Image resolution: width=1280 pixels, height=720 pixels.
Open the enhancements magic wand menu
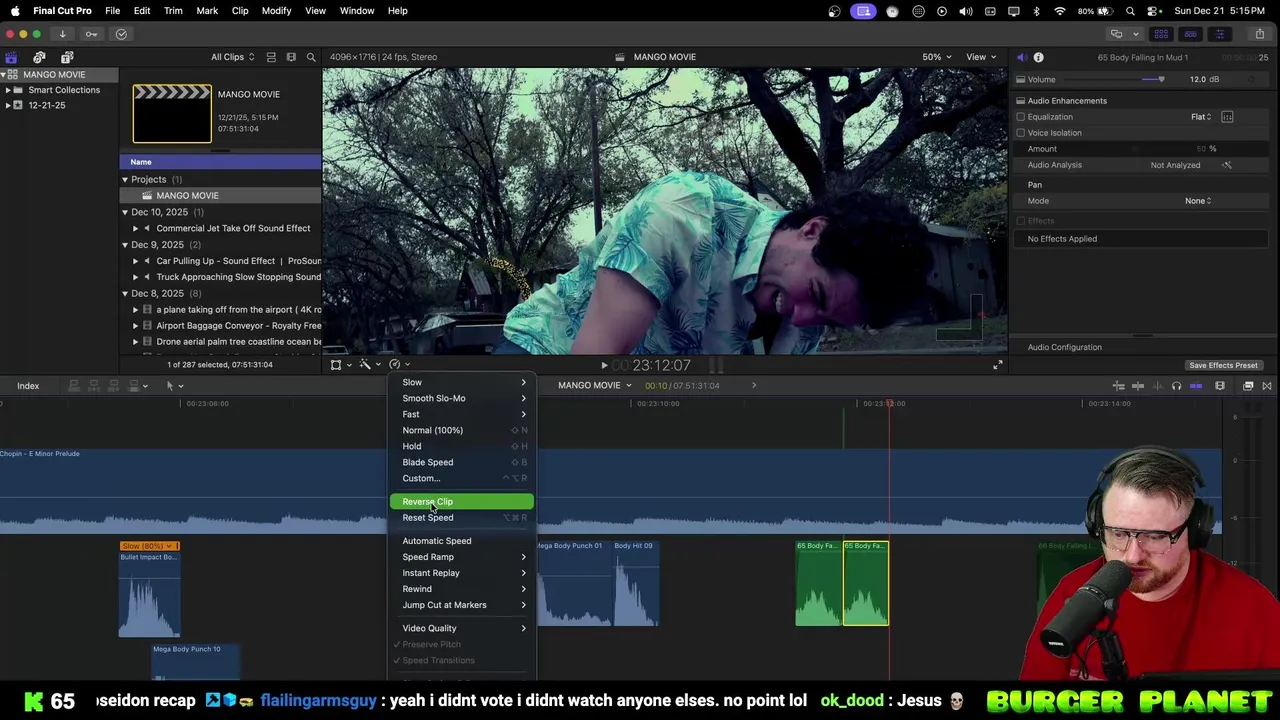tap(368, 365)
